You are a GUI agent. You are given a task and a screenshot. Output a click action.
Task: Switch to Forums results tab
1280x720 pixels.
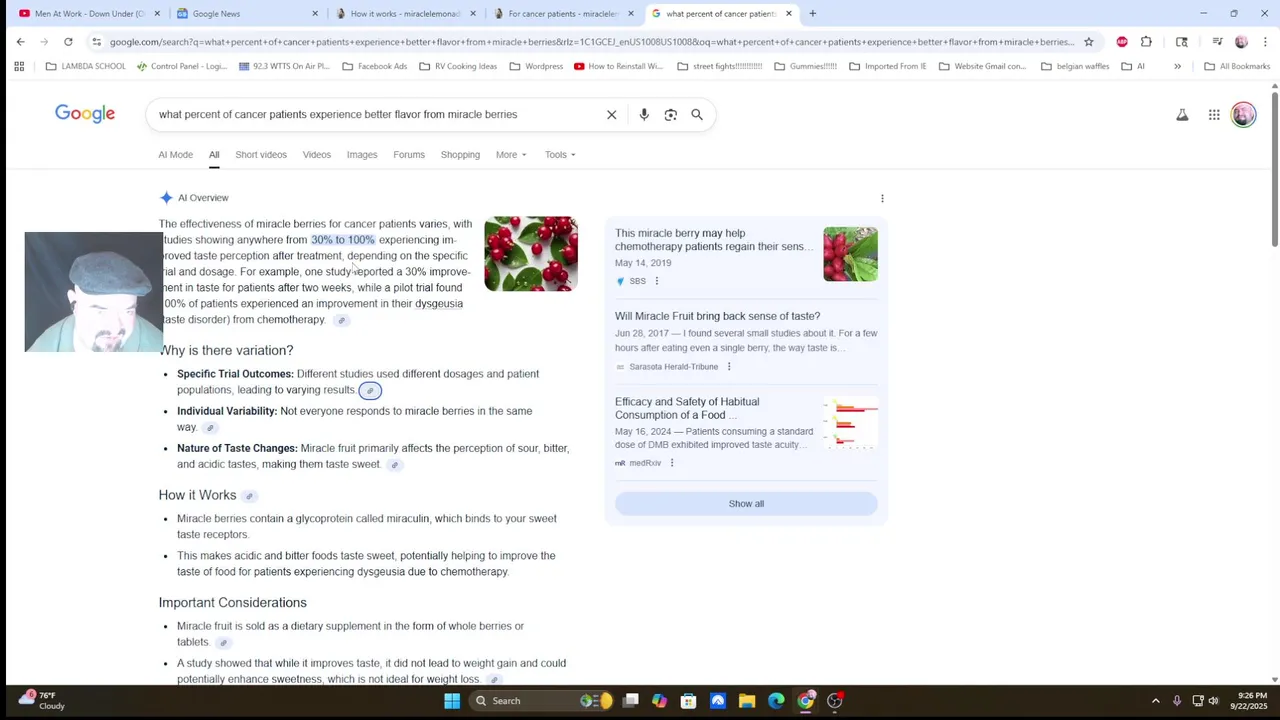[409, 155]
